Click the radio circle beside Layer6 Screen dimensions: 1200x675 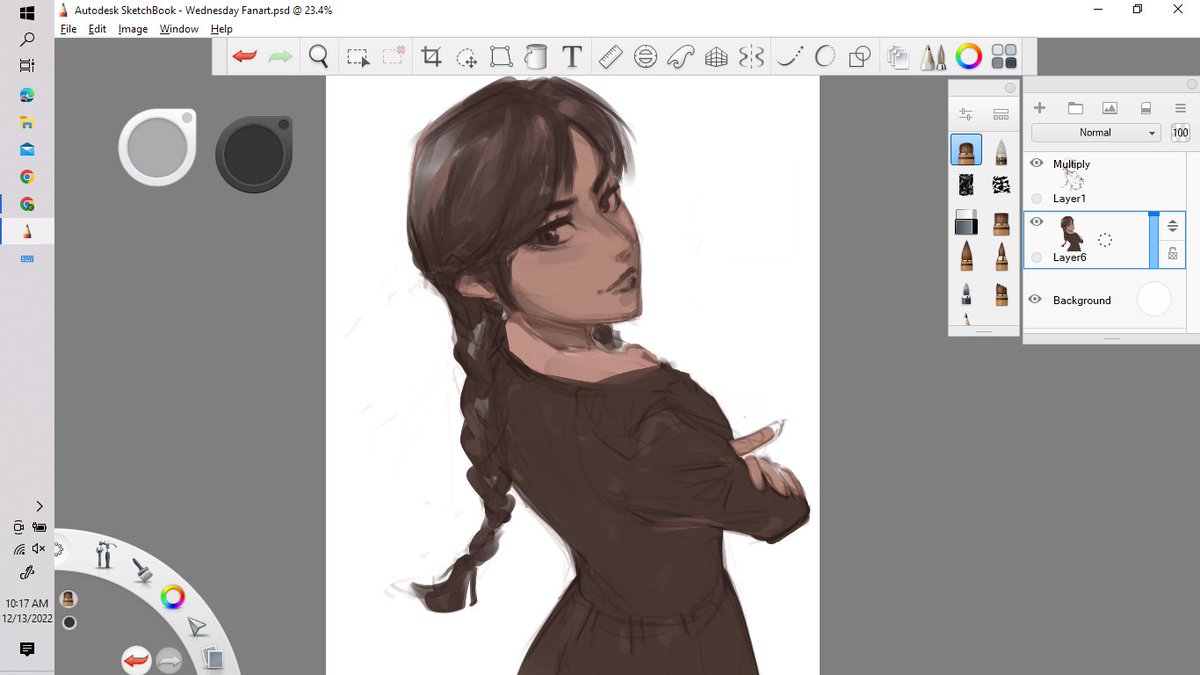point(1036,257)
